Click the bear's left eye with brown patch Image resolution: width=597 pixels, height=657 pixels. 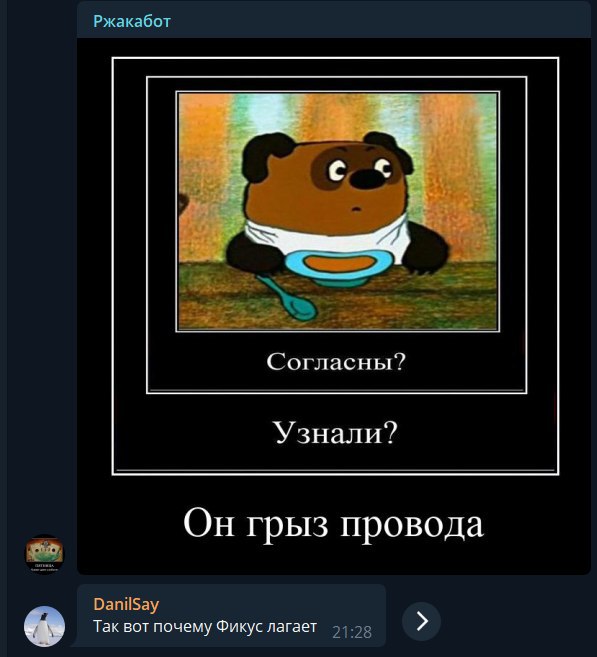pyautogui.click(x=335, y=171)
